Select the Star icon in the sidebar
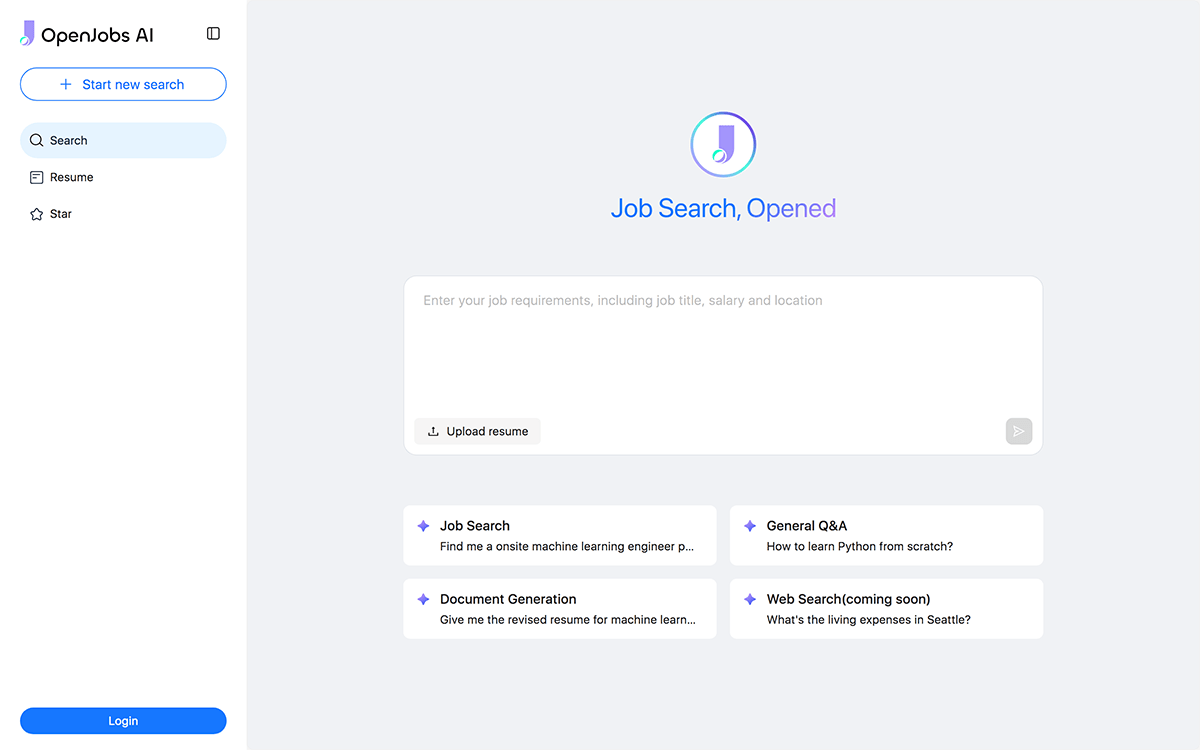Image resolution: width=1200 pixels, height=750 pixels. click(x=36, y=213)
